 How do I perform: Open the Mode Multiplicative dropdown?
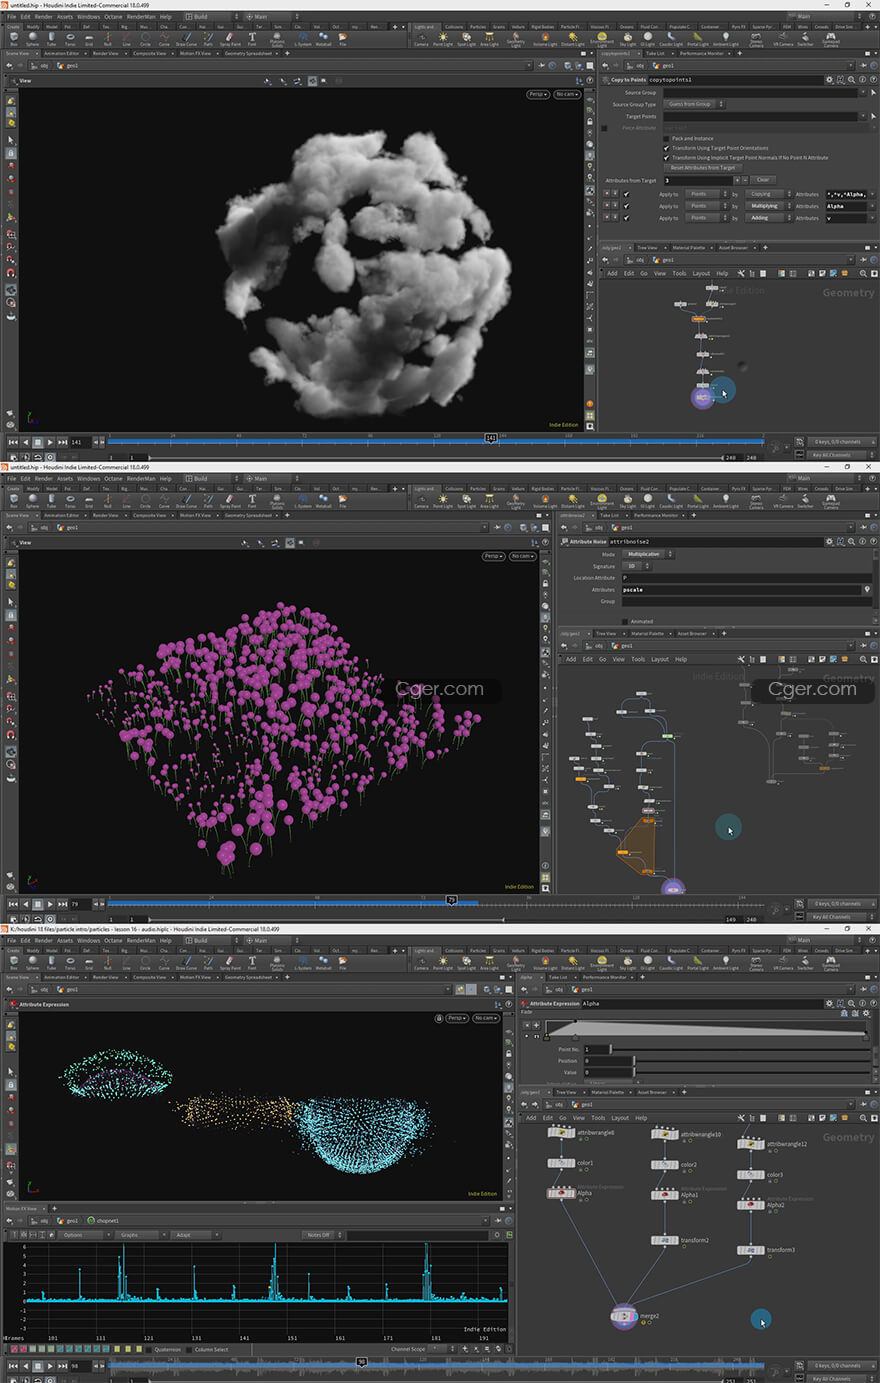[648, 554]
